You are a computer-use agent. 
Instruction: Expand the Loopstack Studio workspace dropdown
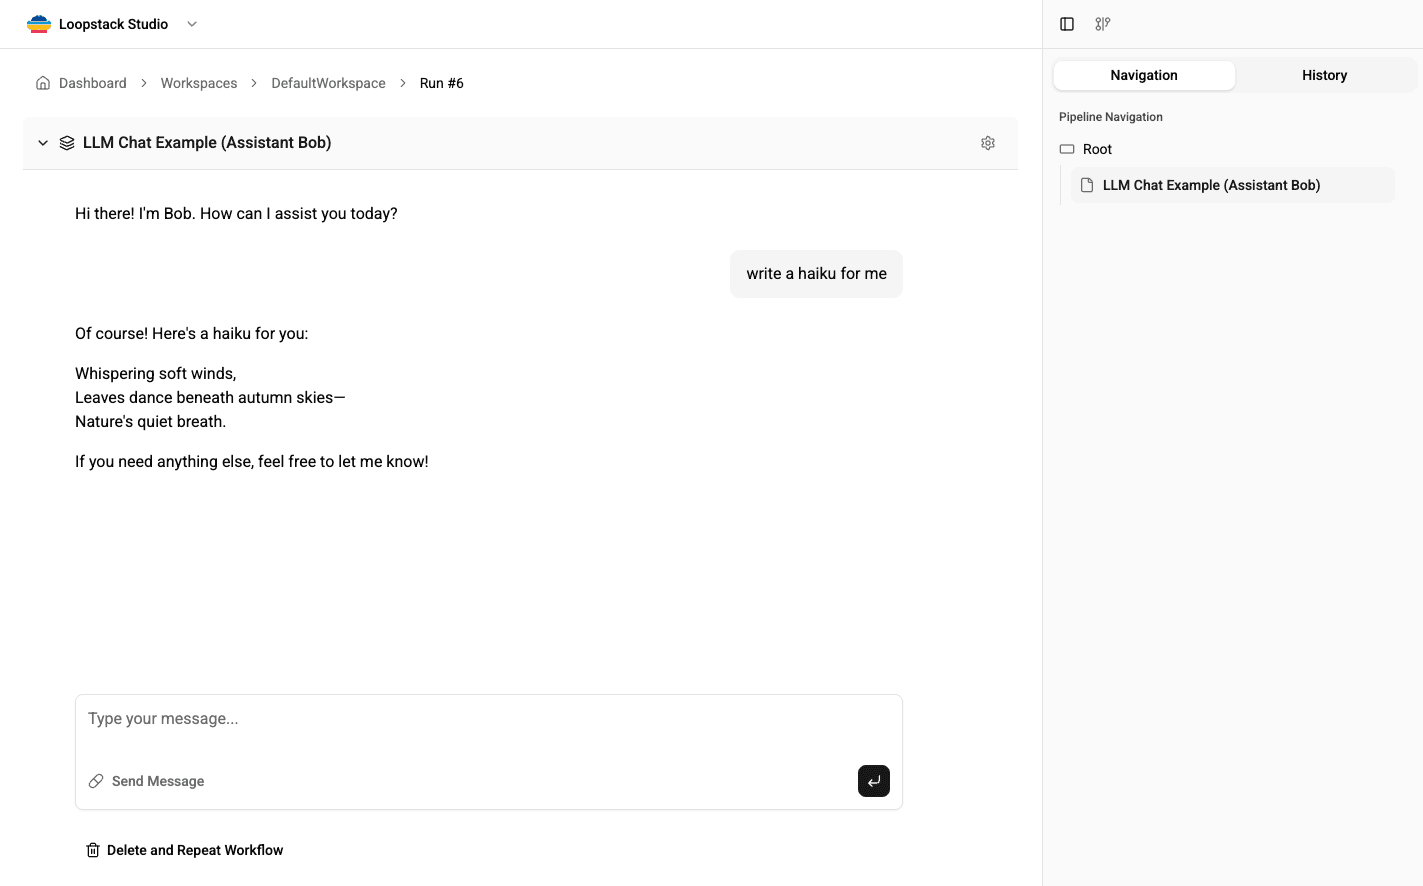pyautogui.click(x=190, y=23)
